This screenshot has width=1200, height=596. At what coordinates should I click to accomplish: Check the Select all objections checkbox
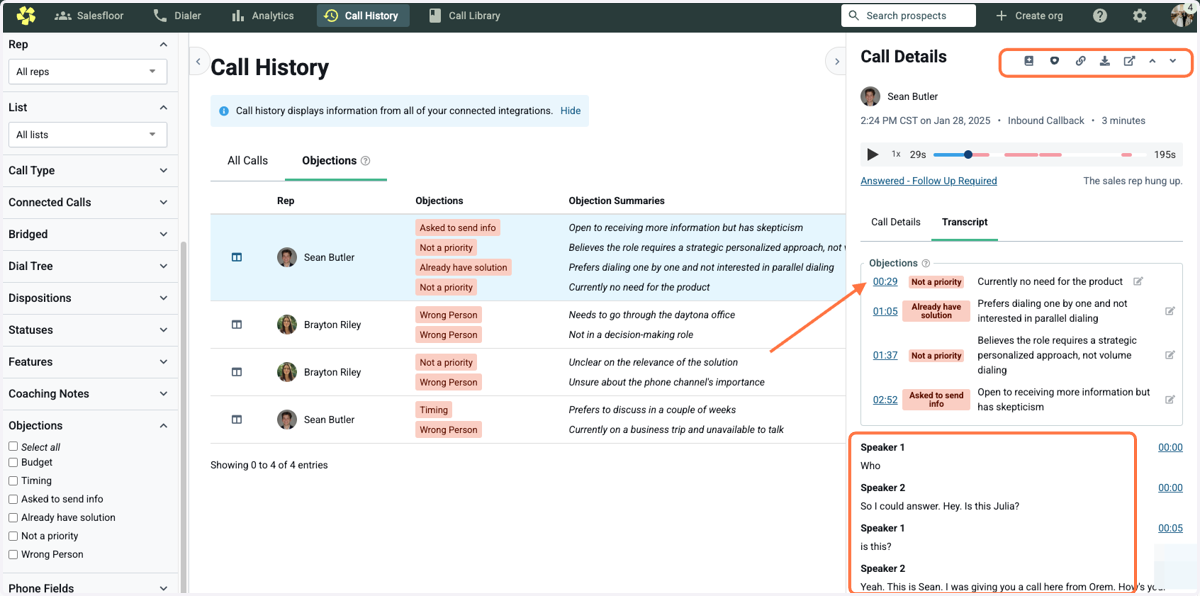tap(13, 447)
